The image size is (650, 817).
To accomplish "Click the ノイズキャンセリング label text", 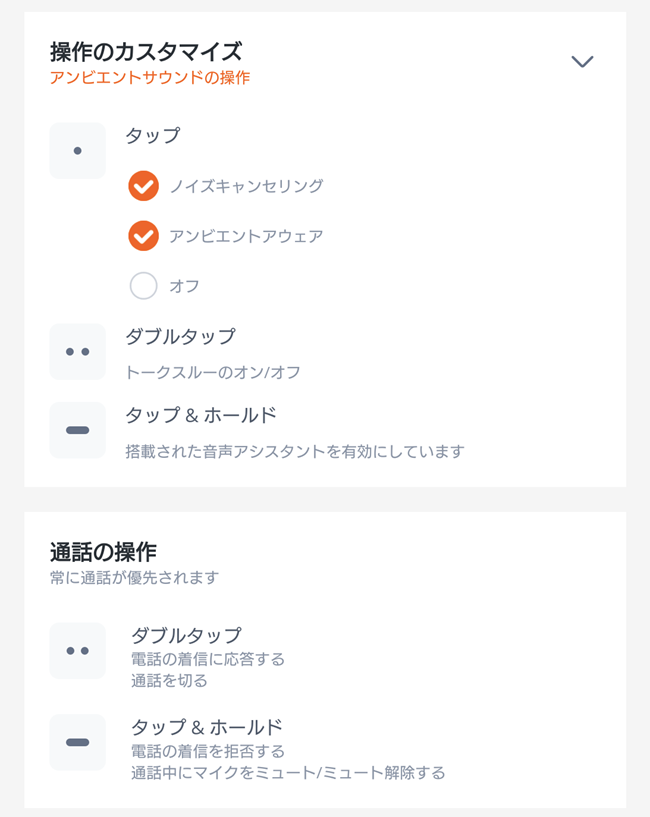I will tap(247, 186).
